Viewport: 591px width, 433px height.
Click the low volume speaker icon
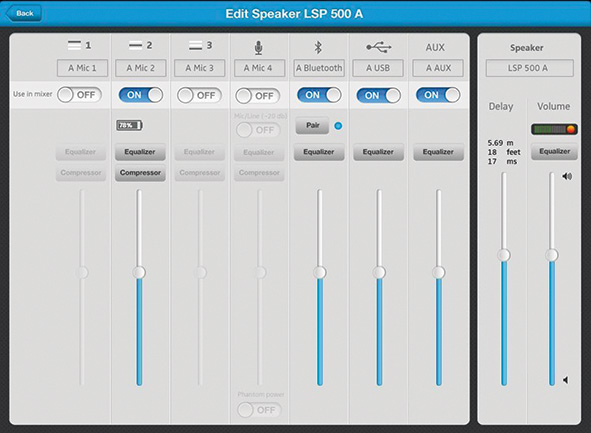[565, 380]
